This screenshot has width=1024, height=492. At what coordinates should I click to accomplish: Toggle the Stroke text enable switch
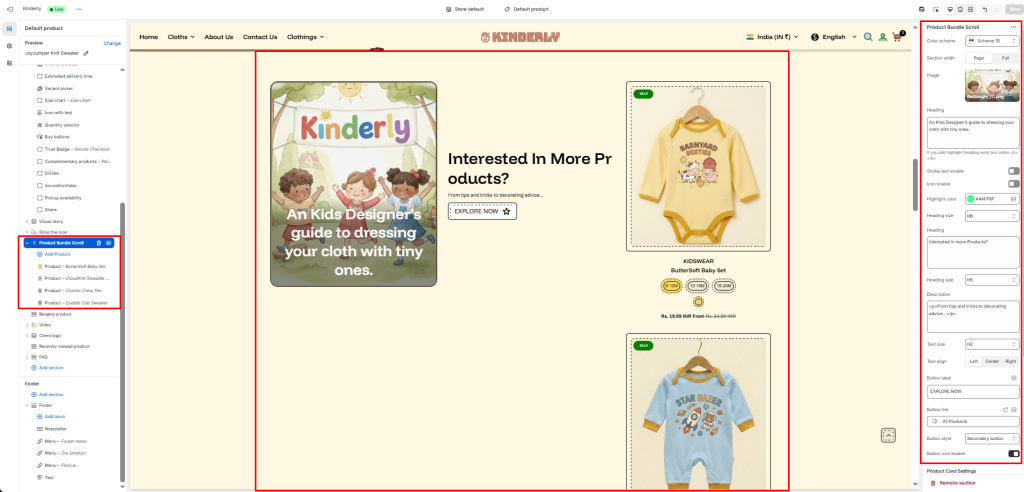coord(1013,171)
